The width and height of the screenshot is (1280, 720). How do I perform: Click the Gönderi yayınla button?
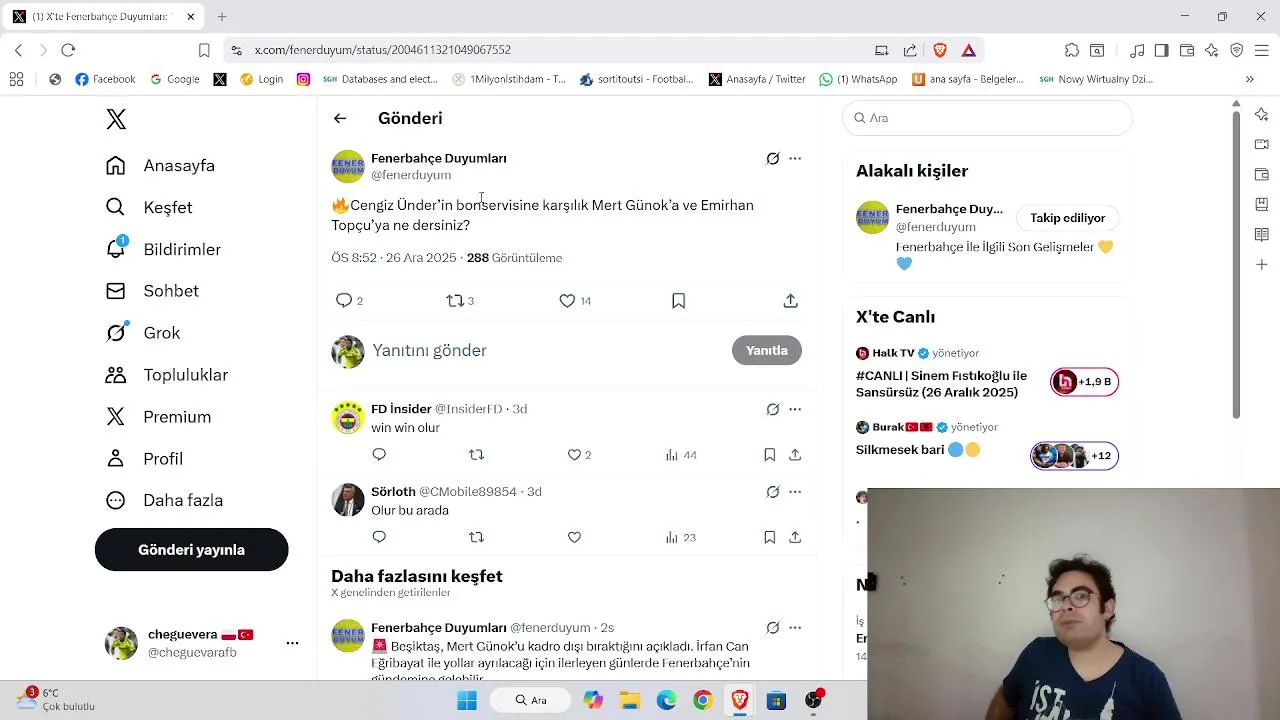tap(191, 550)
